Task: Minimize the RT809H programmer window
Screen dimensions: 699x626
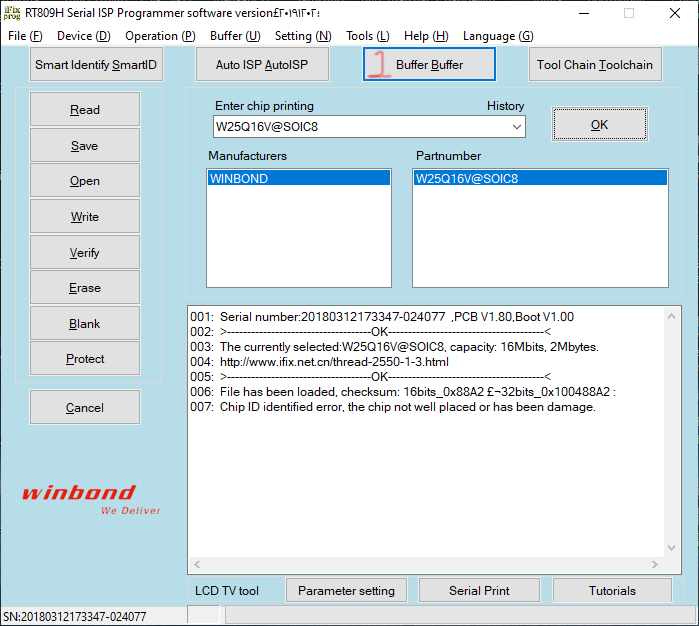Action: tap(584, 13)
